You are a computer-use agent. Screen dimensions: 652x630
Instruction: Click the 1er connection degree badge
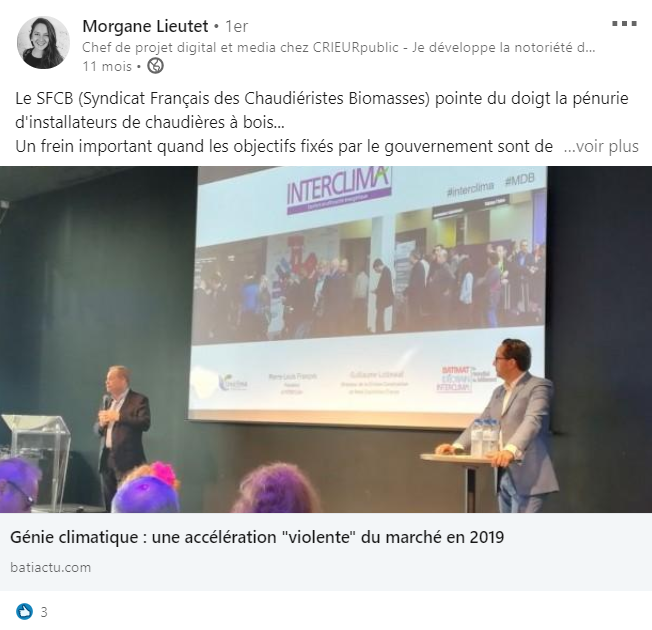(236, 26)
